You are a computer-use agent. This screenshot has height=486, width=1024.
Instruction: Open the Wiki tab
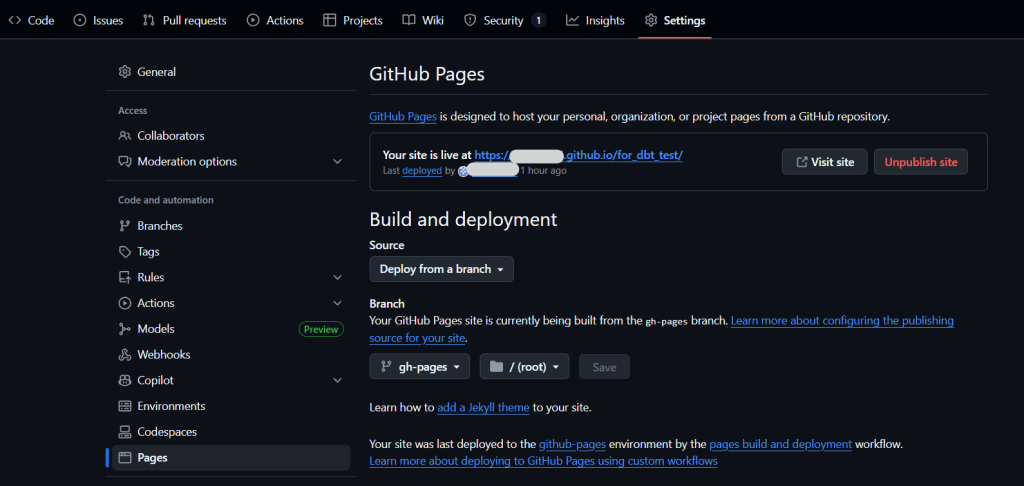423,20
